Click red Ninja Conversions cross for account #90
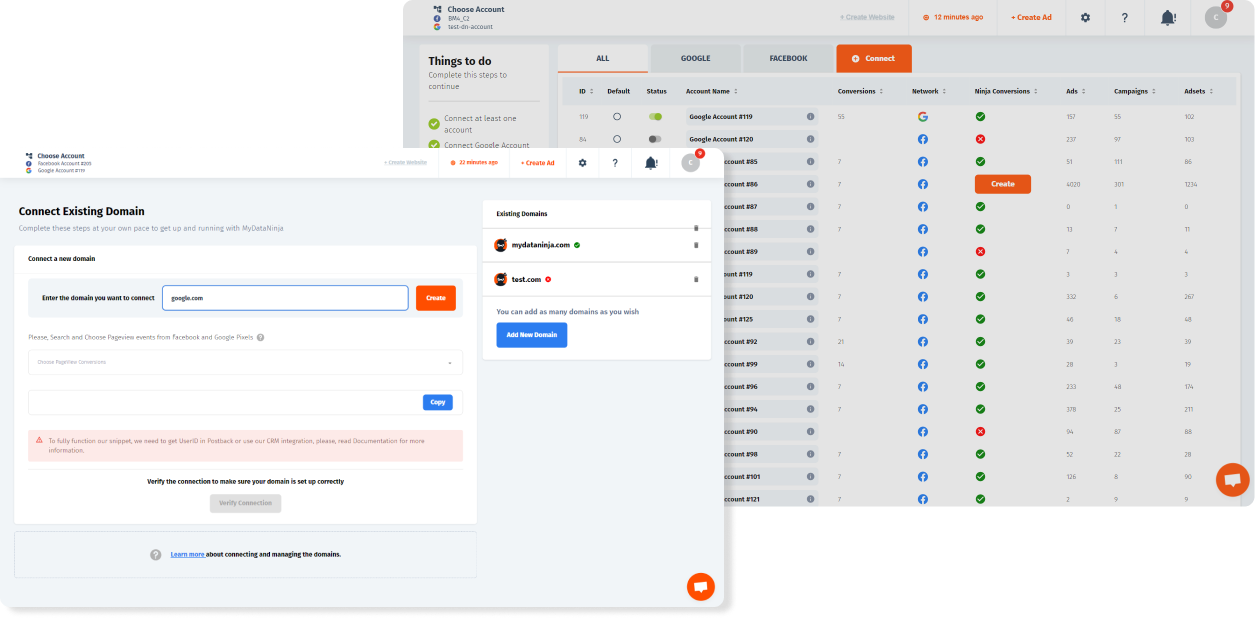1255x618 pixels. pyautogui.click(x=980, y=432)
